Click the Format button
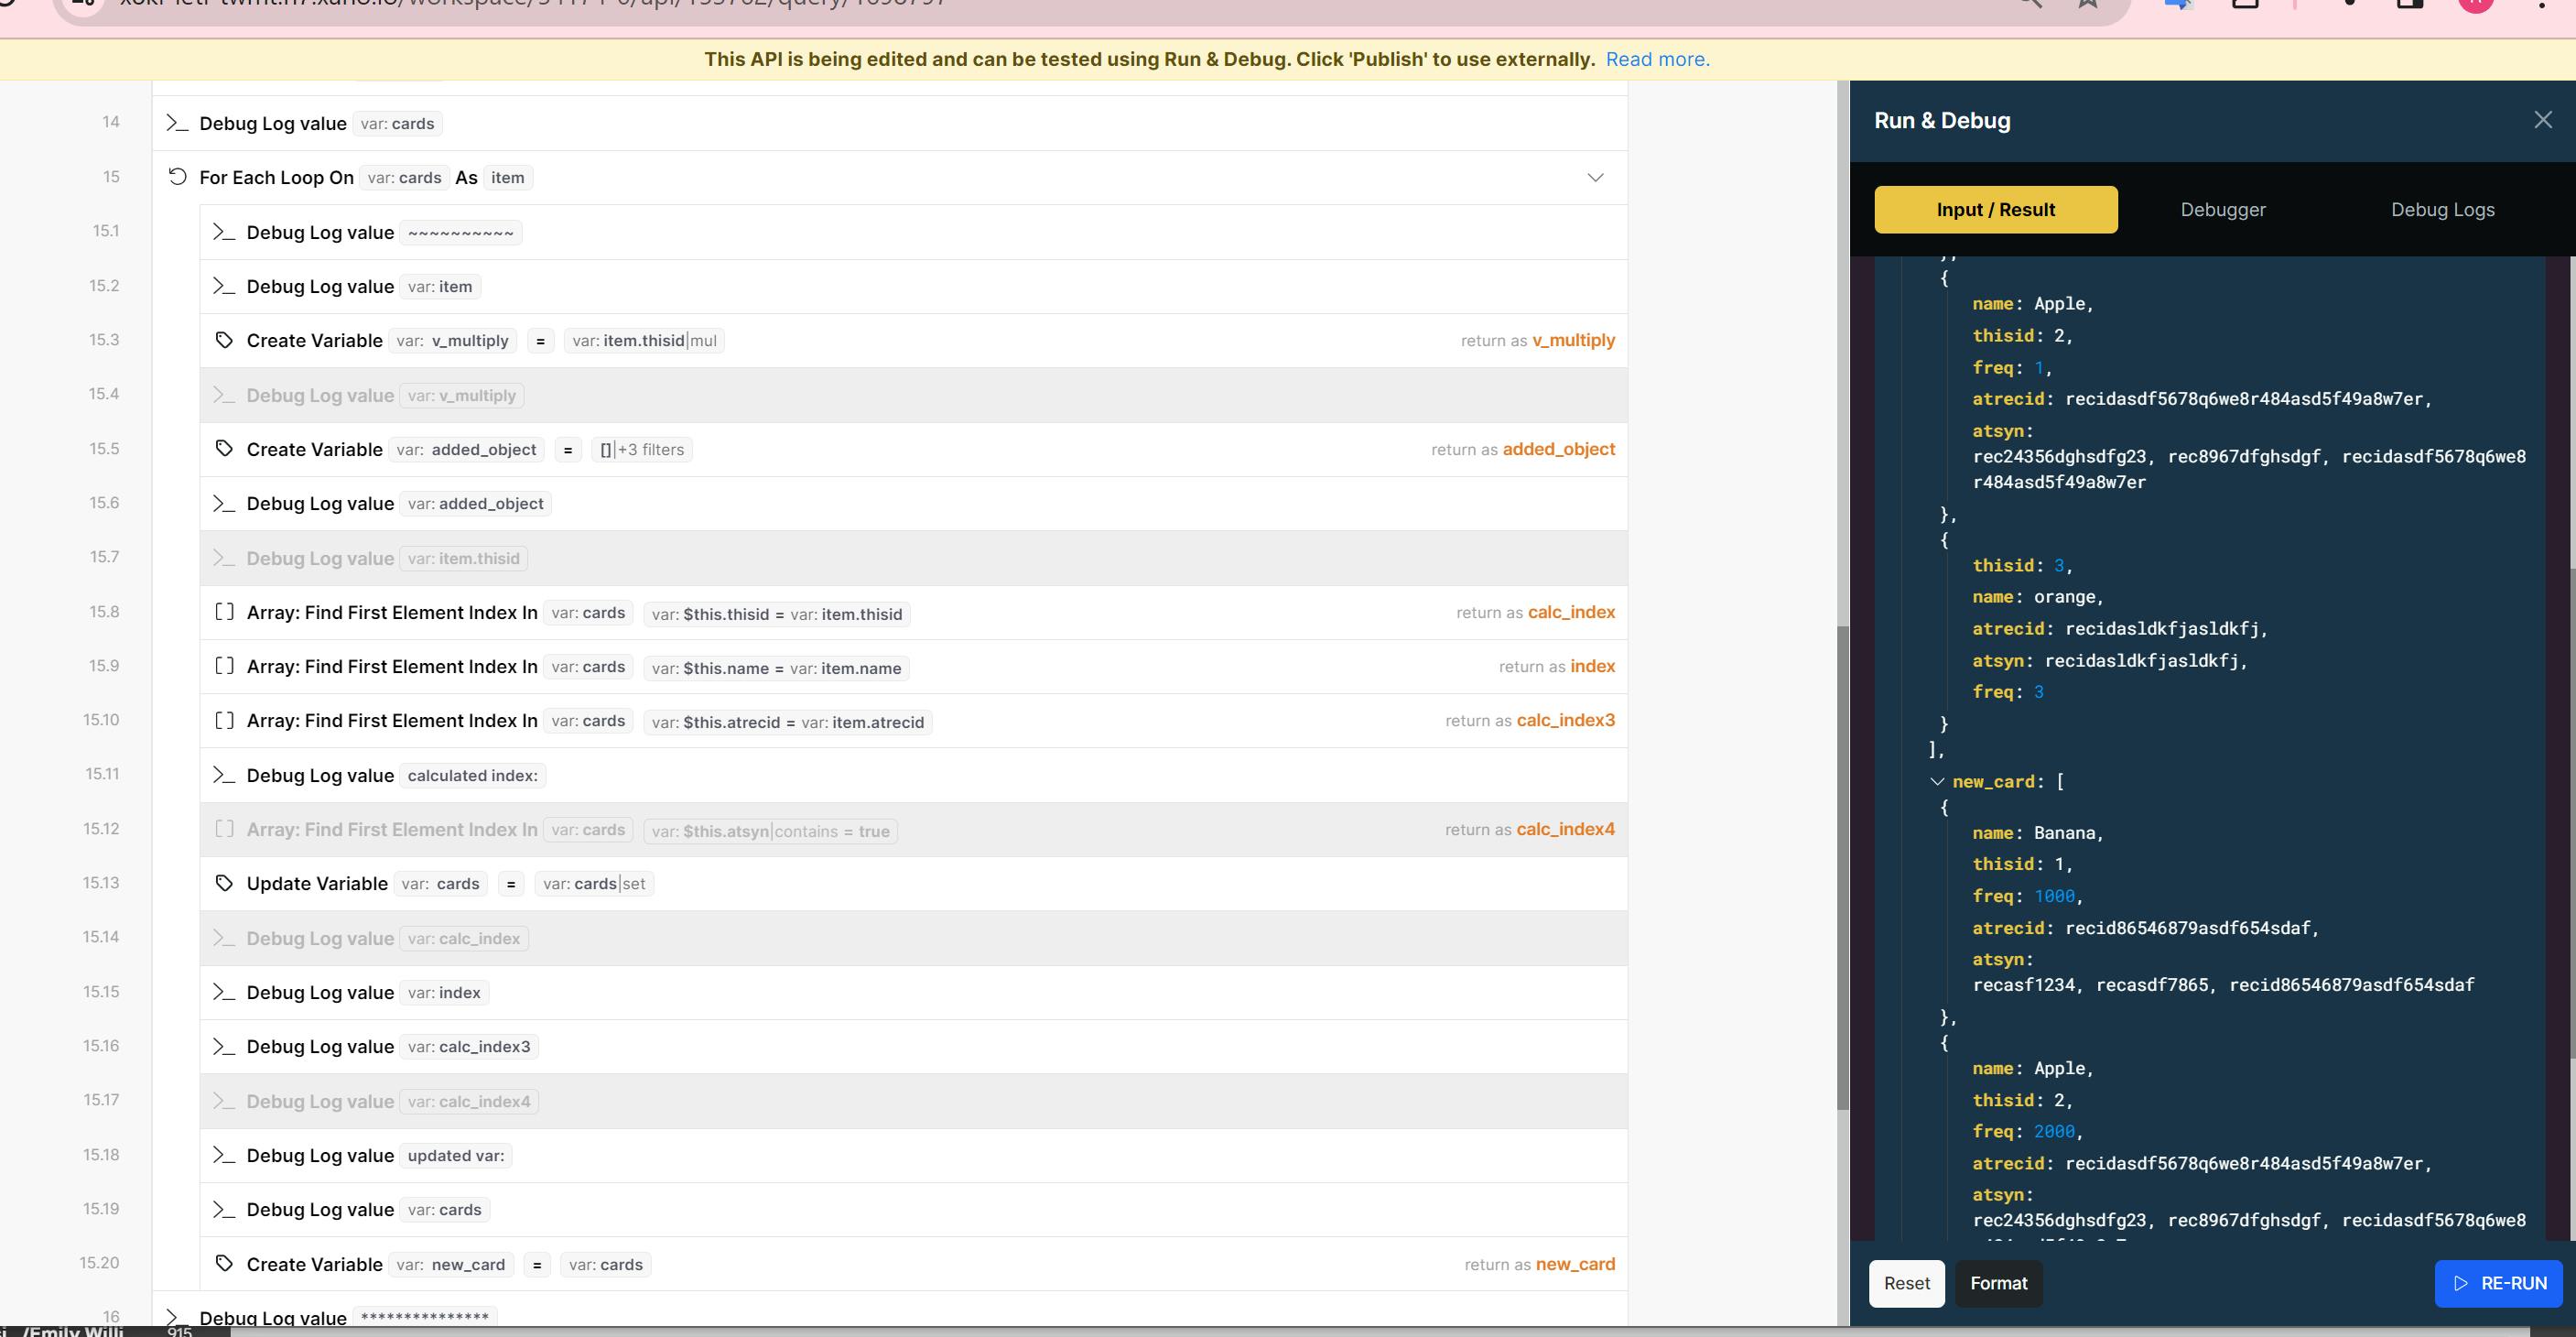Image resolution: width=2576 pixels, height=1337 pixels. coord(1998,1283)
